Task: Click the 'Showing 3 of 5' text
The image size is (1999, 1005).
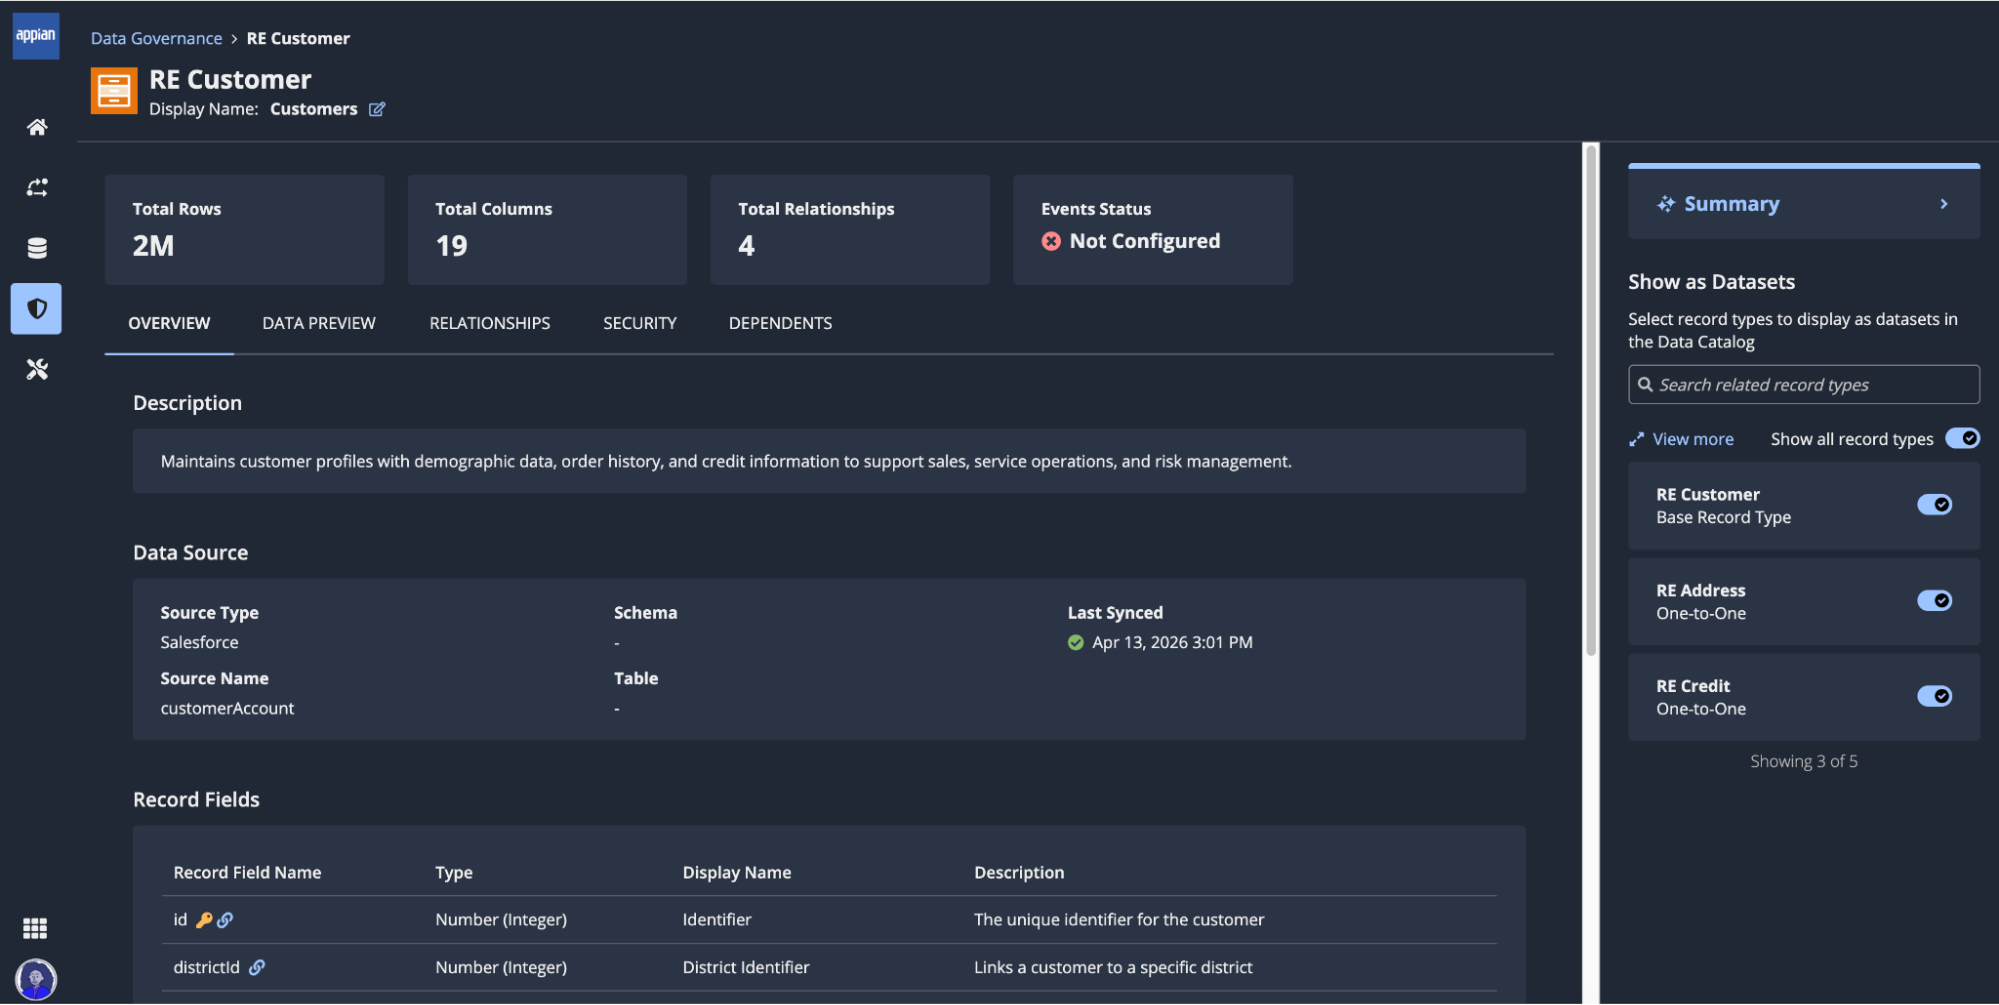Action: [x=1804, y=761]
